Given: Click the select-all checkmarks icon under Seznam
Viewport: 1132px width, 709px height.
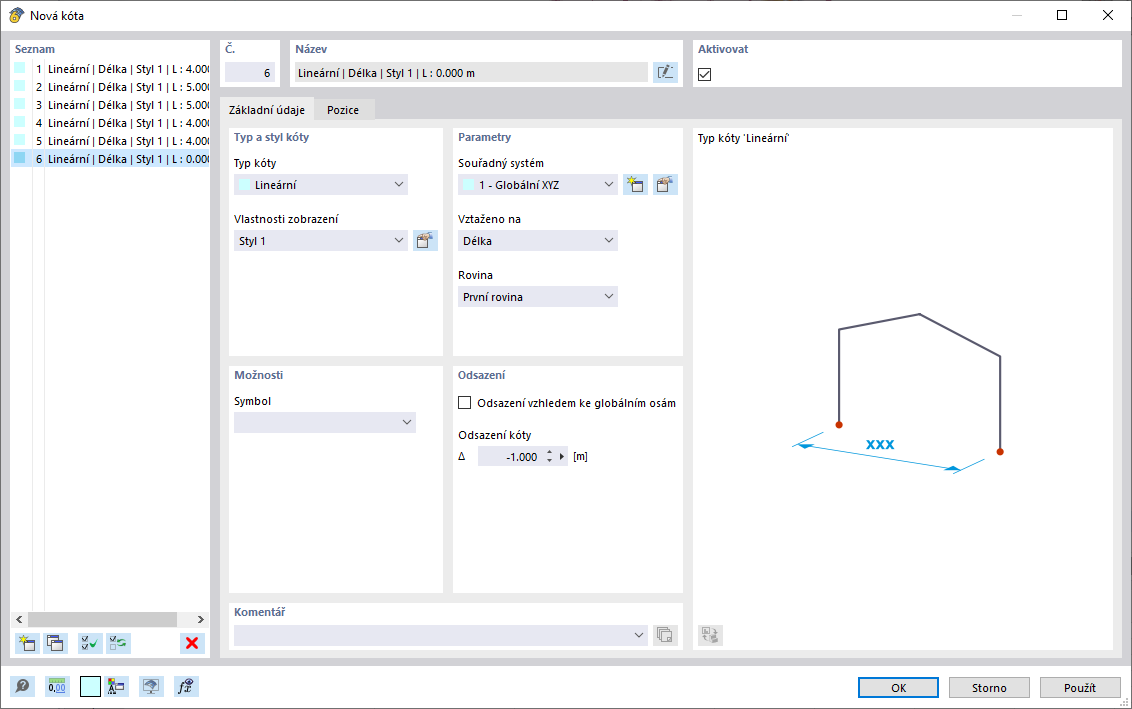Looking at the screenshot, I should (90, 643).
